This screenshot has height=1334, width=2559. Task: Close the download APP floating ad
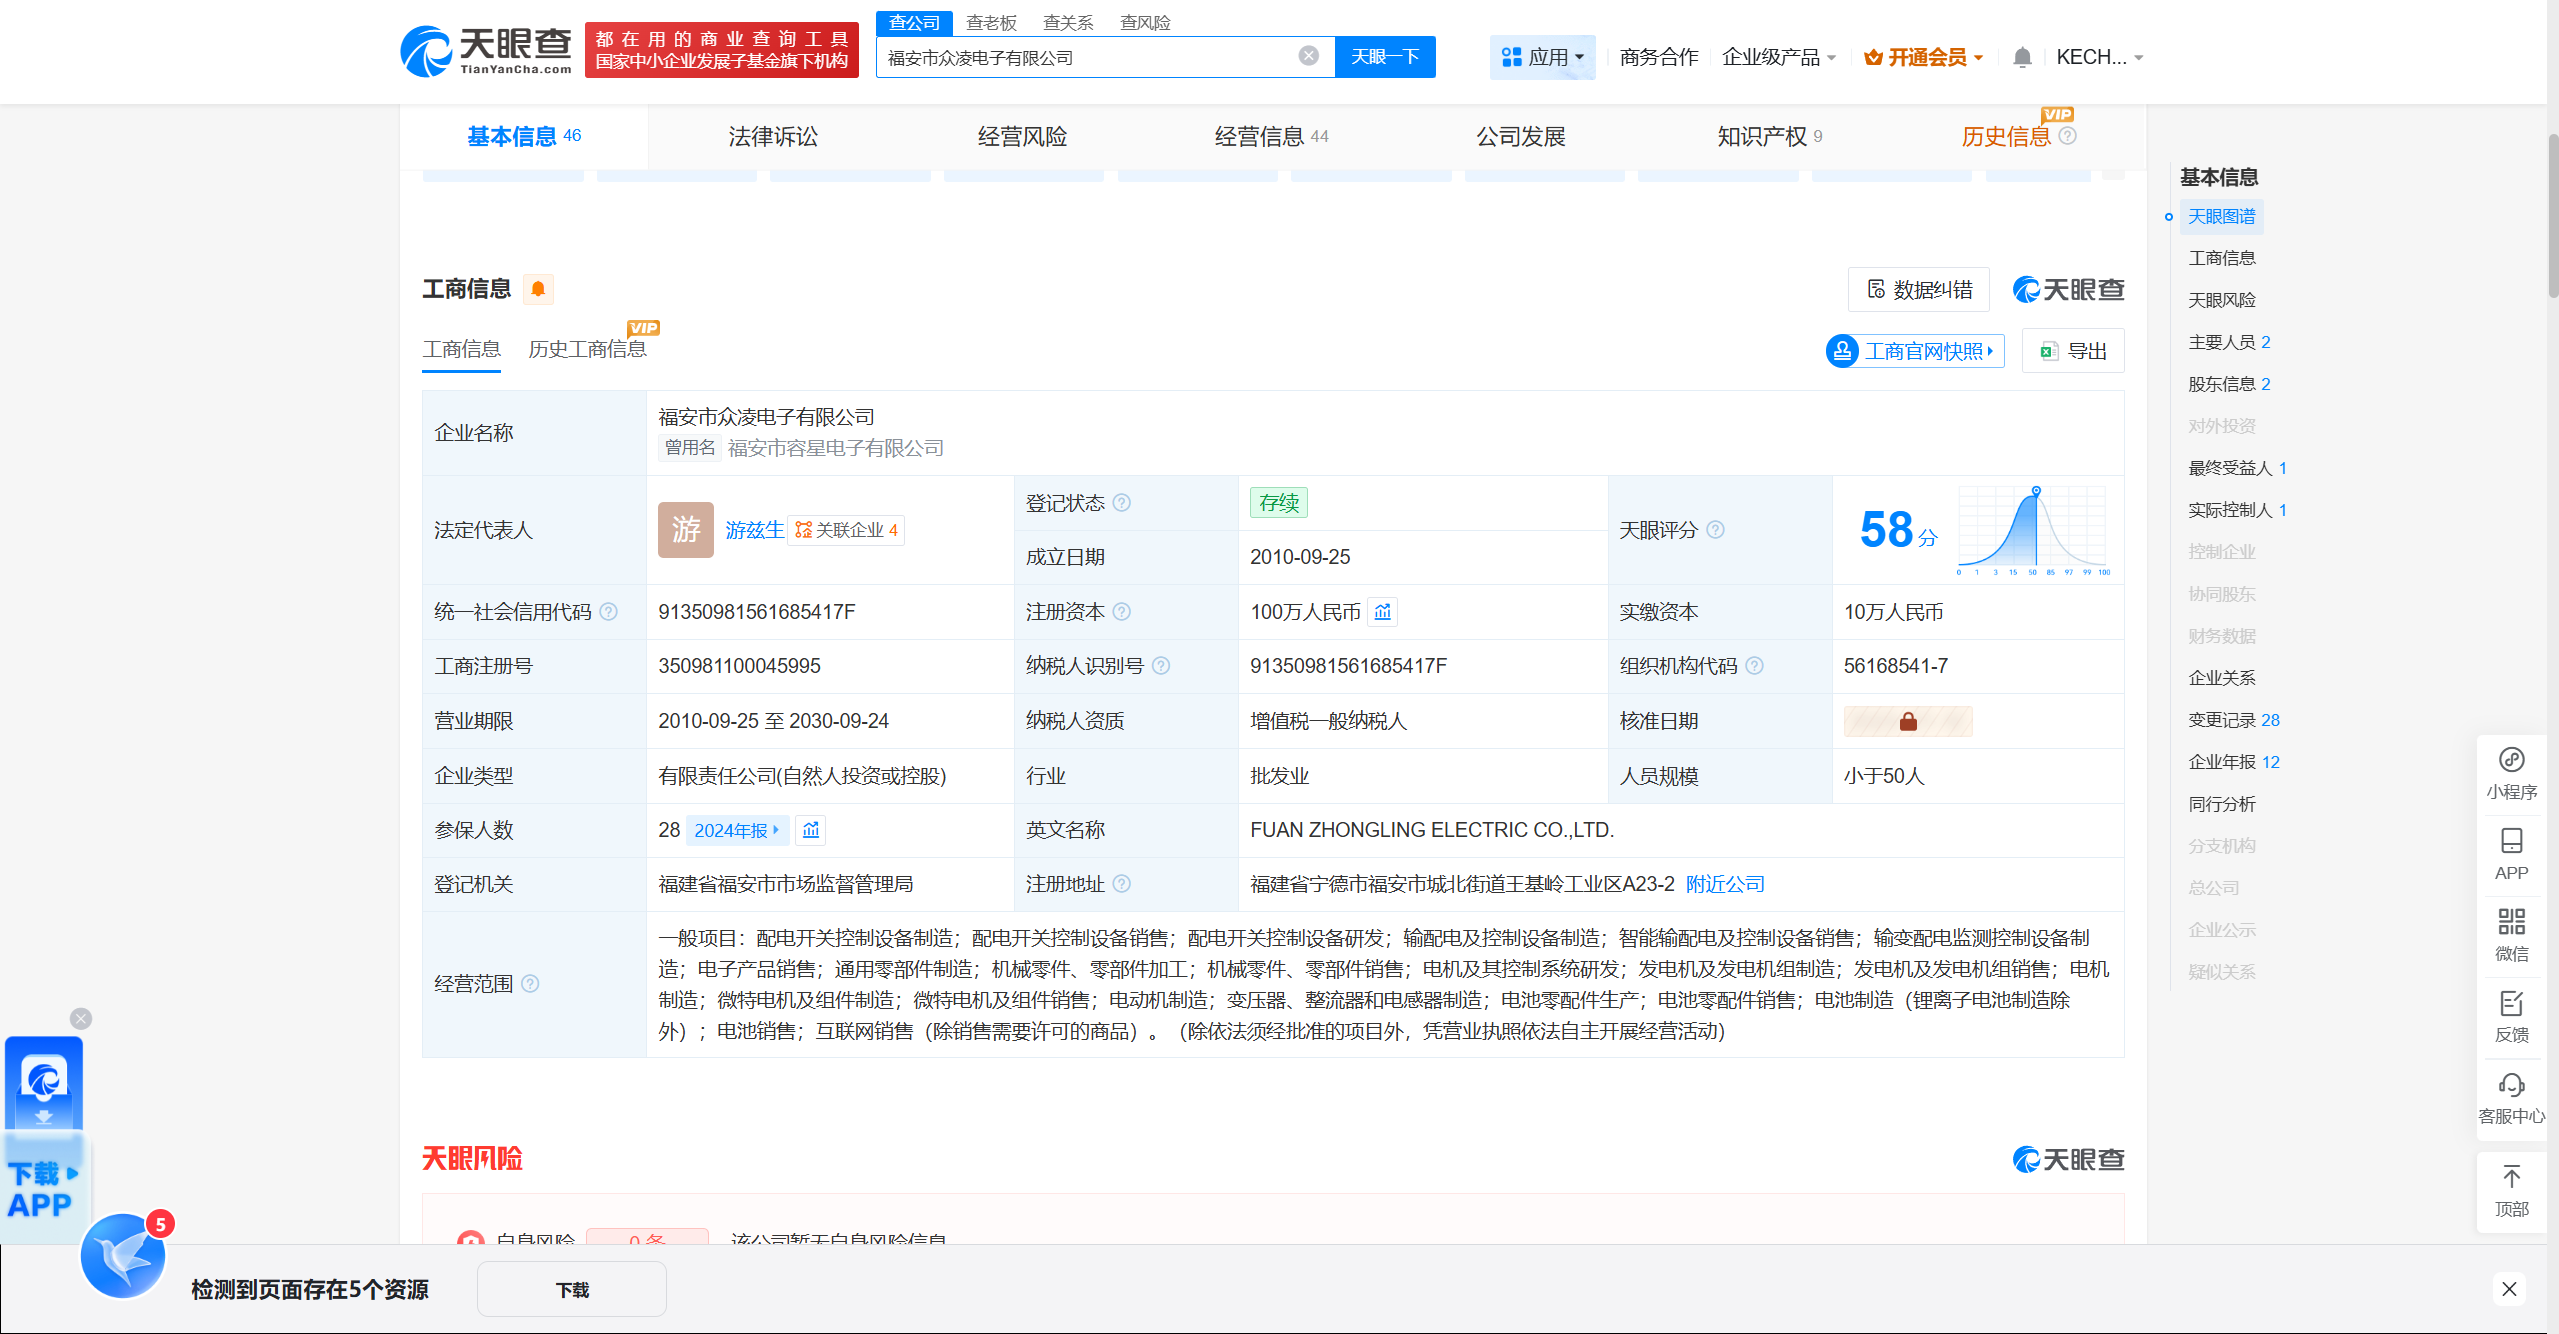(81, 1018)
